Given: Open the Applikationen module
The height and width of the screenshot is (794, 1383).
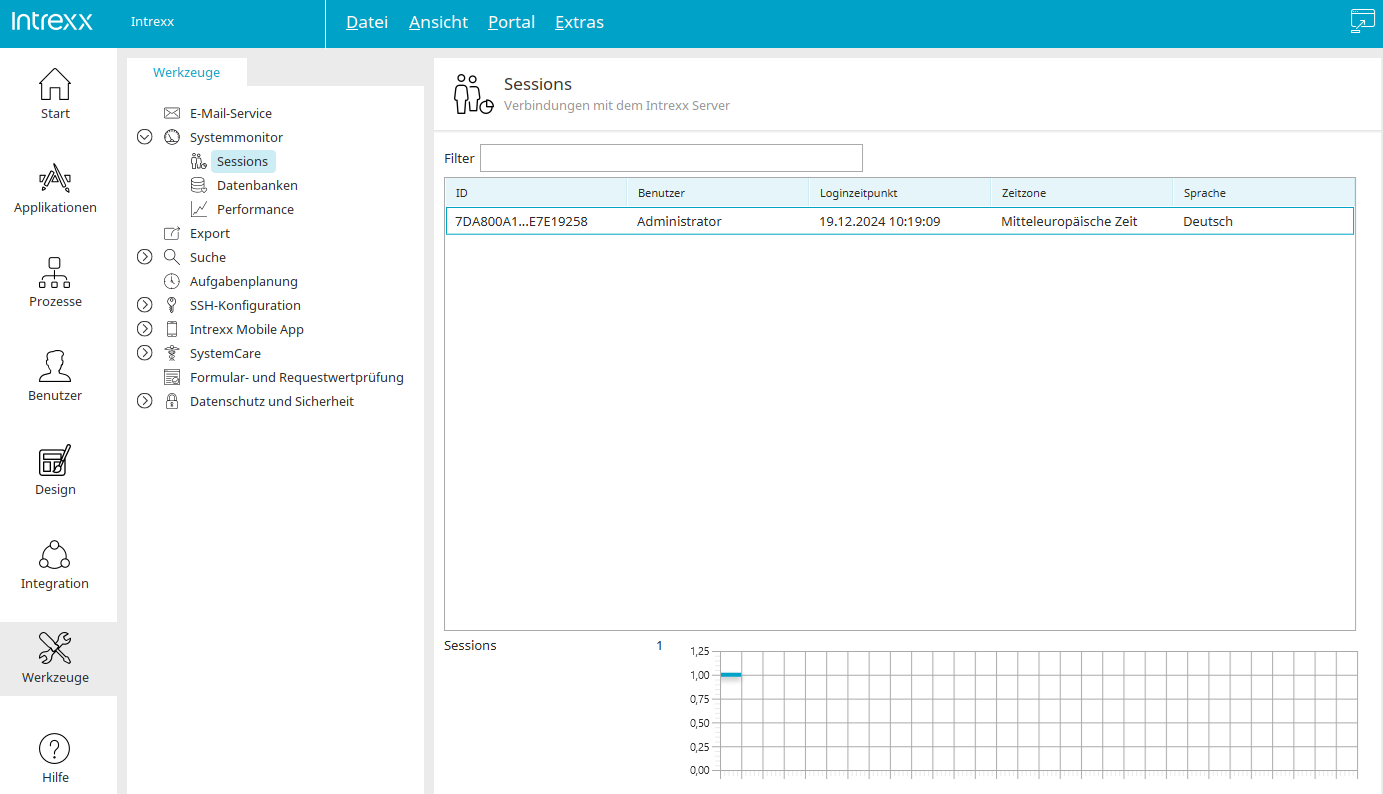Looking at the screenshot, I should (x=55, y=187).
